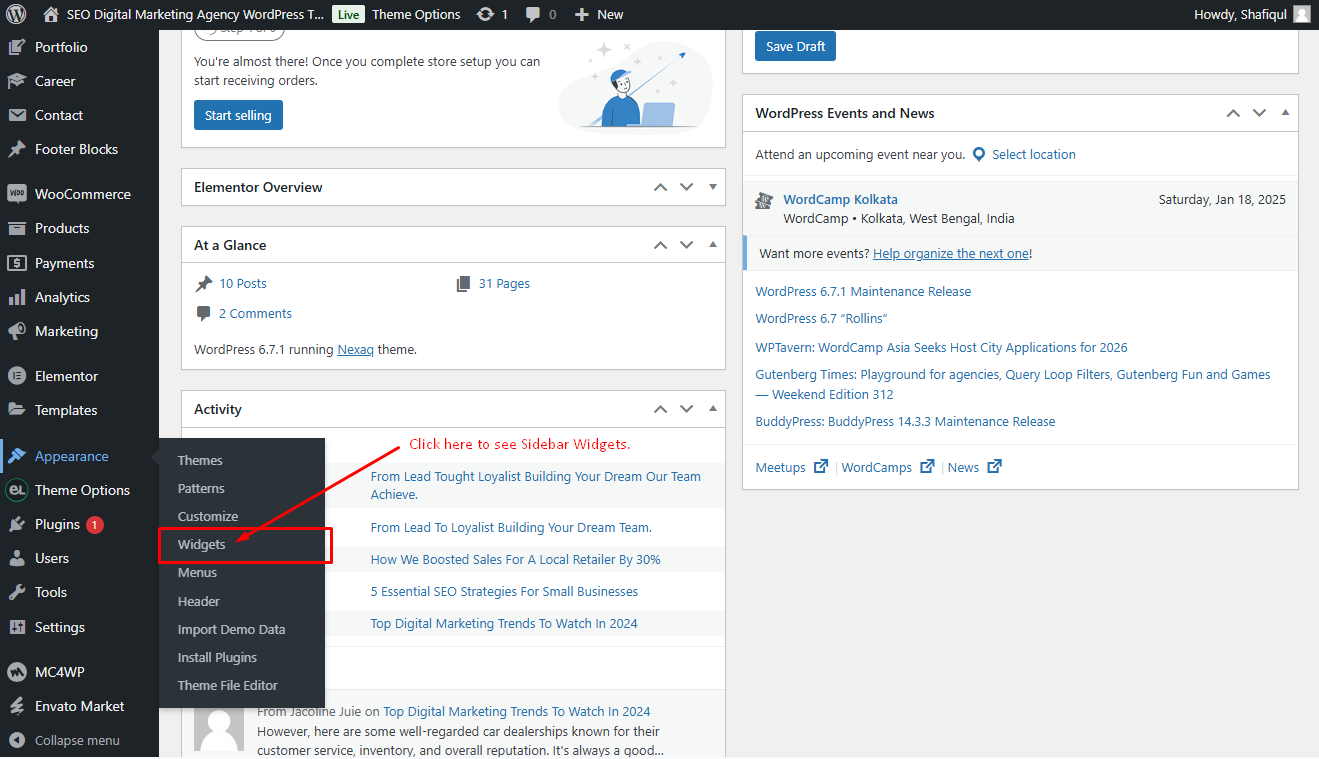Viewport: 1319px width, 759px height.
Task: Open Widgets in Appearance submenu
Action: click(201, 544)
